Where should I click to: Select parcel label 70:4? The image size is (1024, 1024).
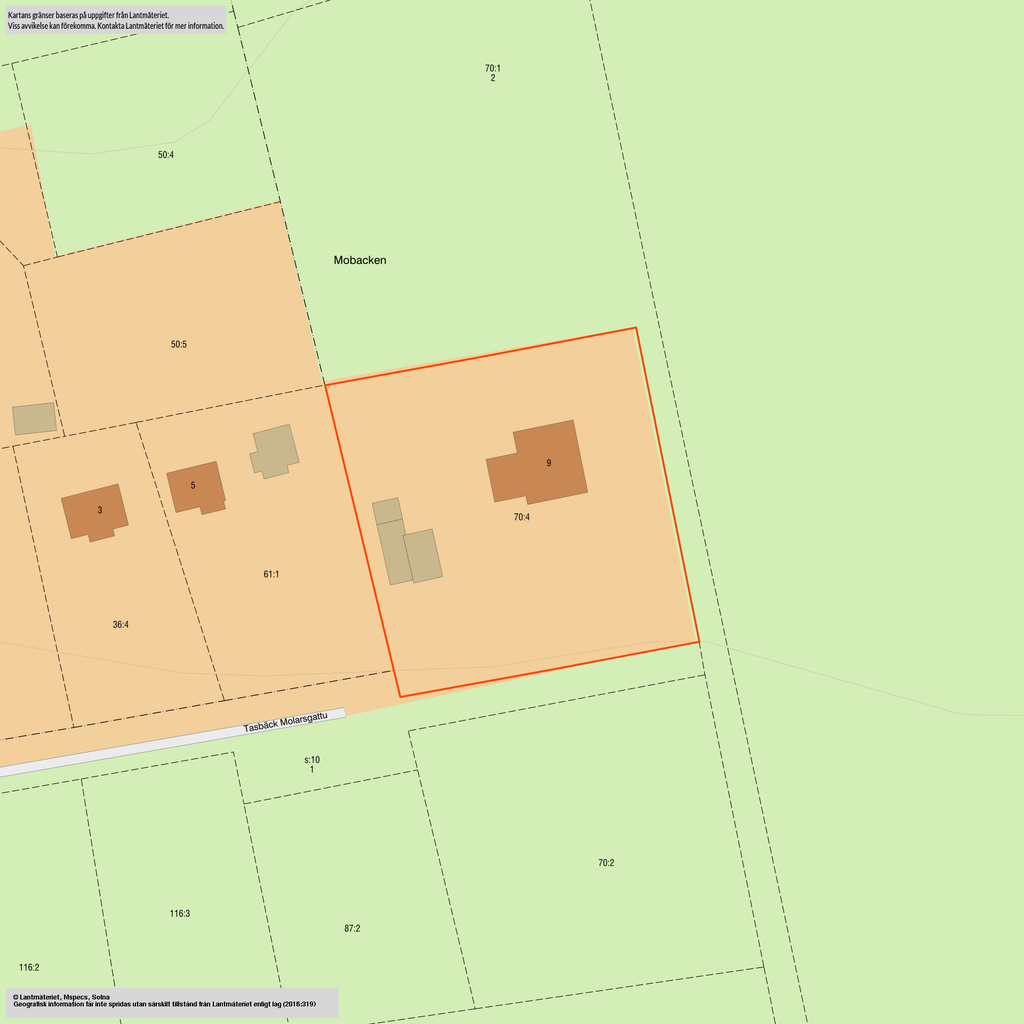point(522,518)
